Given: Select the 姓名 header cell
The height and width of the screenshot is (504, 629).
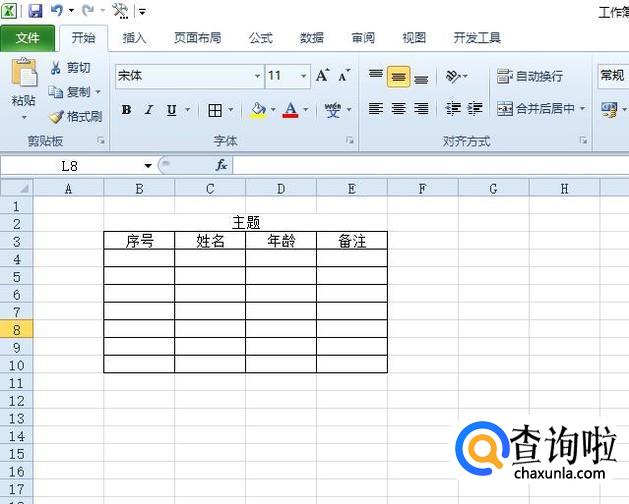Looking at the screenshot, I should point(210,241).
